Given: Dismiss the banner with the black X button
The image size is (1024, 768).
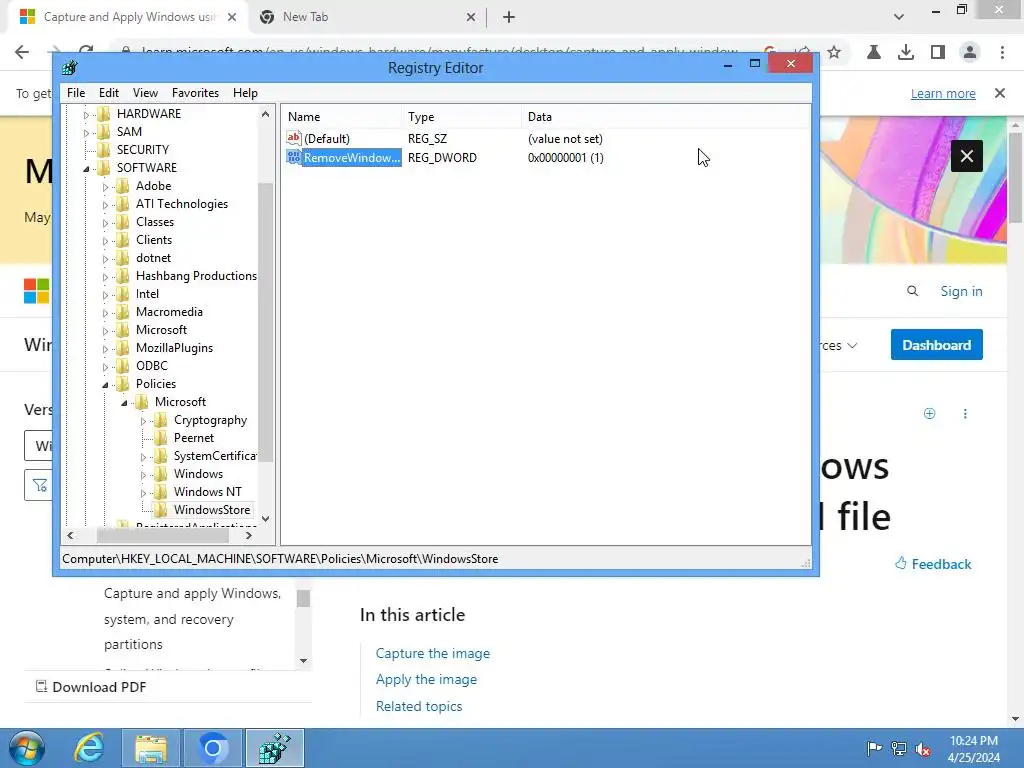Looking at the screenshot, I should click(967, 156).
